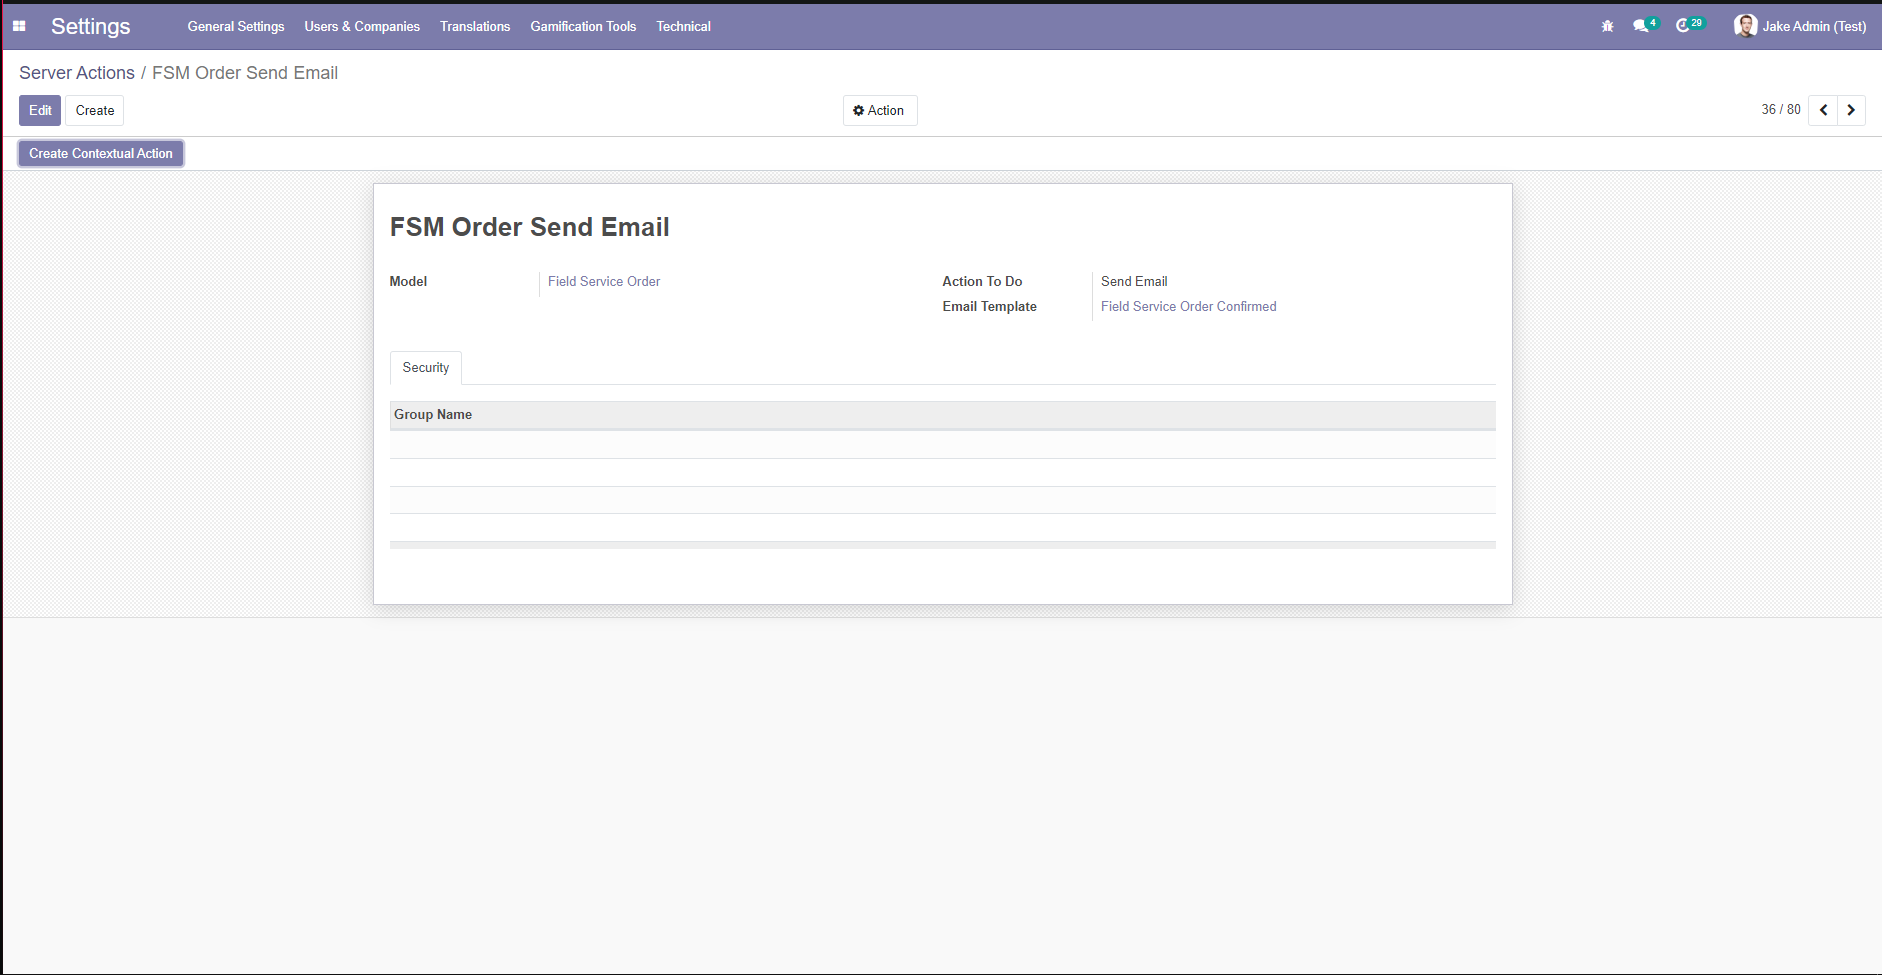1882x975 pixels.
Task: Open conversations via the messages icon
Action: [1641, 25]
